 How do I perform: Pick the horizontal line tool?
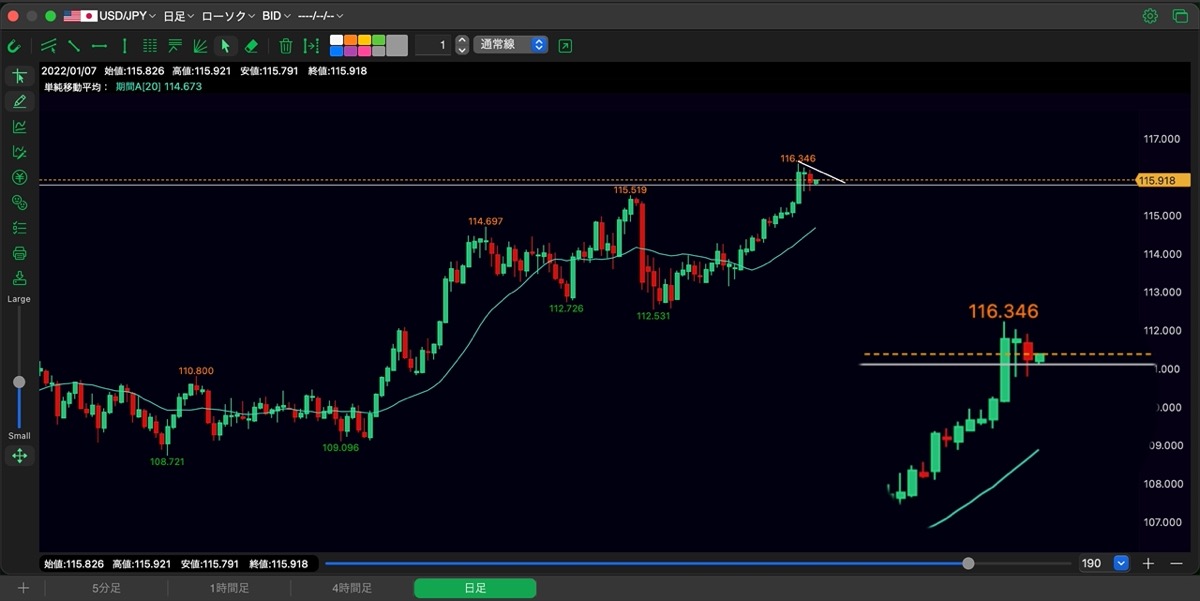[99, 45]
